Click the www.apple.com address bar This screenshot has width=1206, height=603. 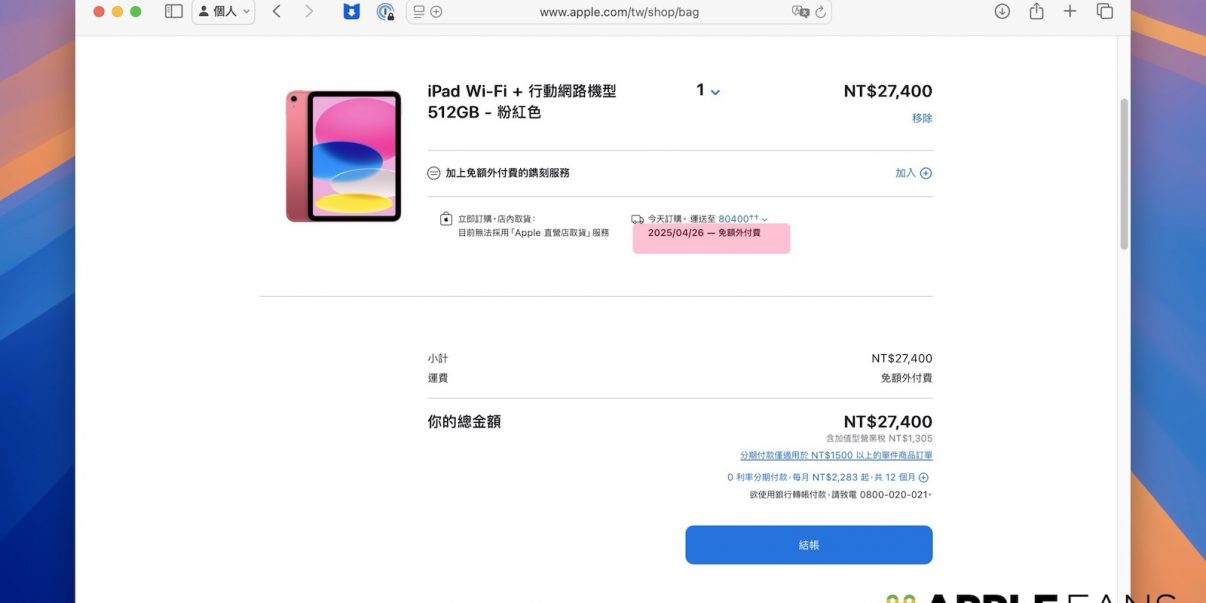pyautogui.click(x=619, y=12)
